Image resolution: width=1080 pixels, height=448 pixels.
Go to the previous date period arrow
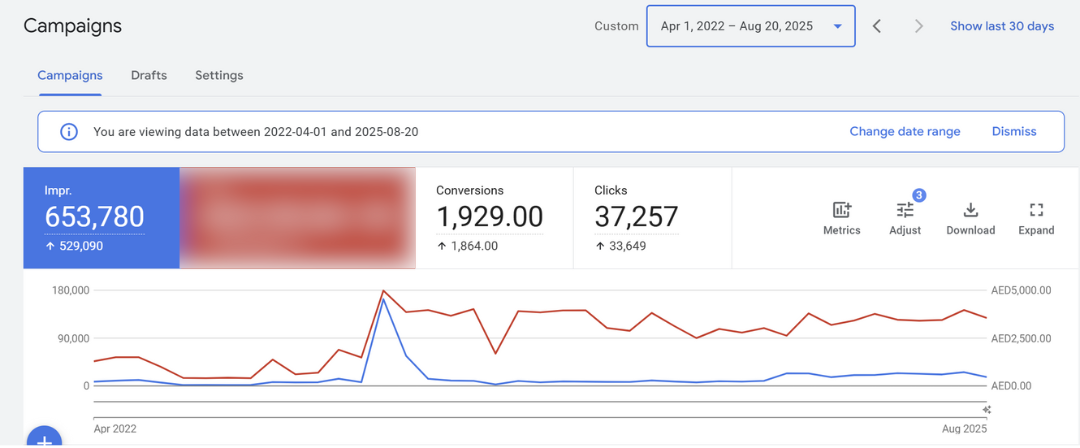(x=877, y=26)
